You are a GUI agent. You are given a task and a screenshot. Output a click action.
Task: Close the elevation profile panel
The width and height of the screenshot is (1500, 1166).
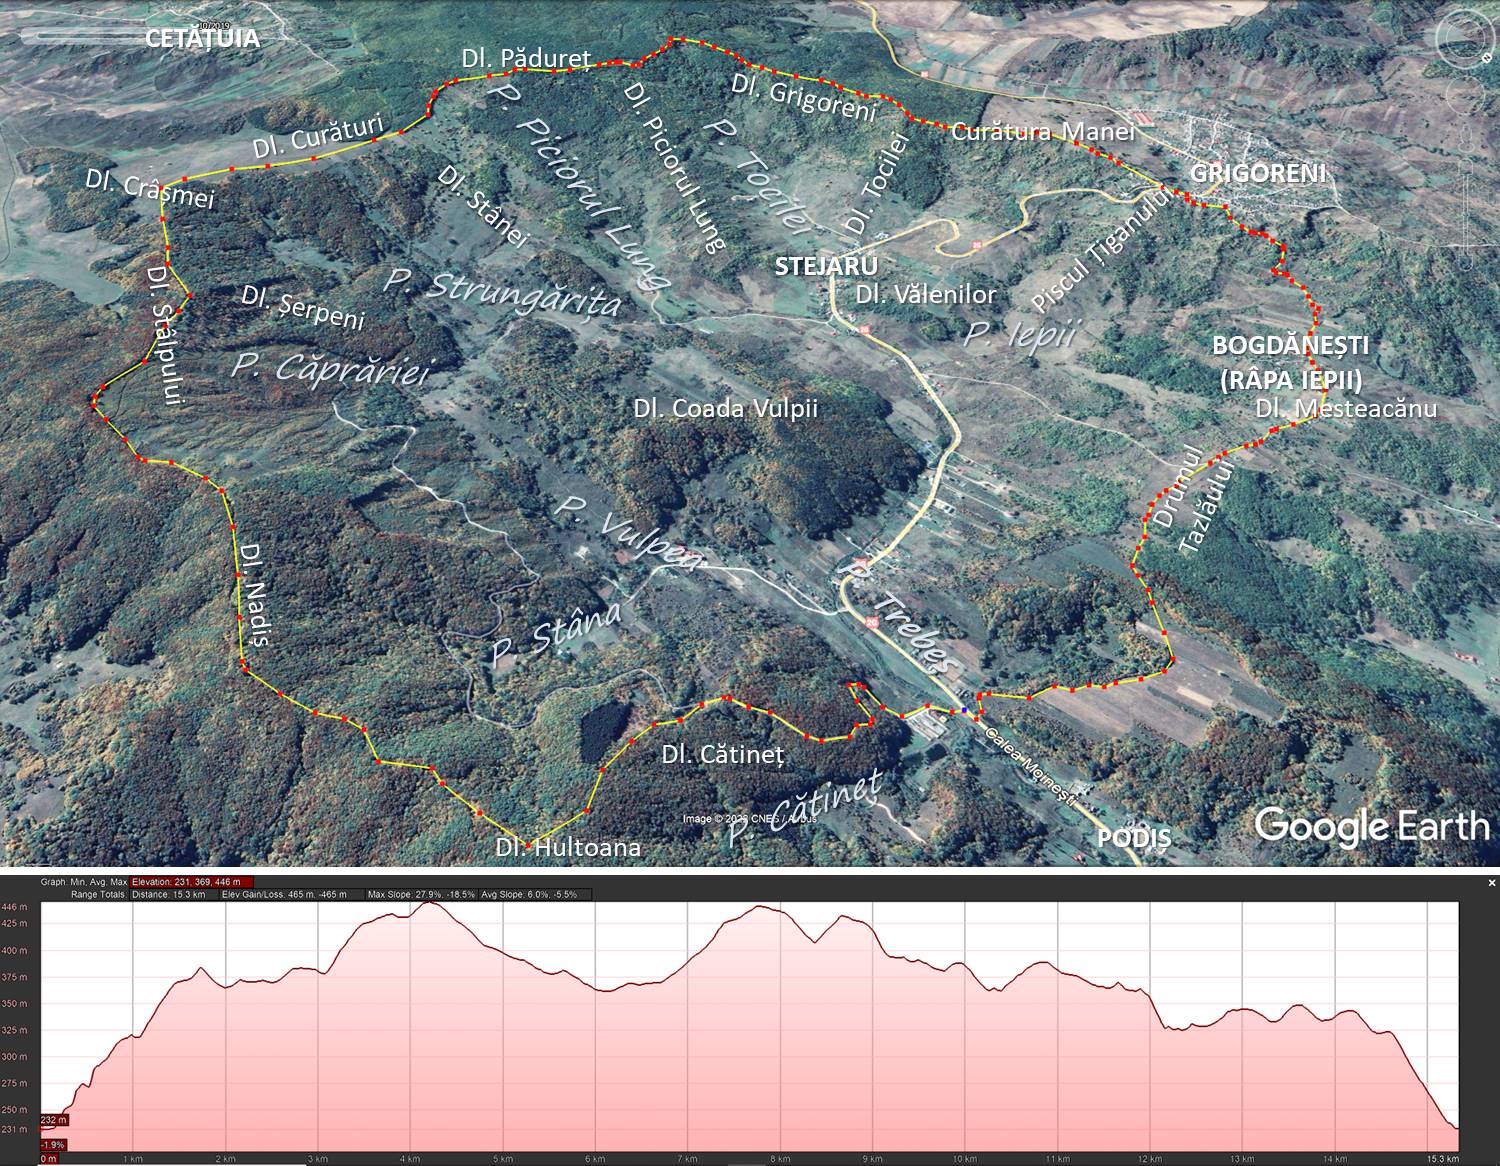click(1491, 883)
